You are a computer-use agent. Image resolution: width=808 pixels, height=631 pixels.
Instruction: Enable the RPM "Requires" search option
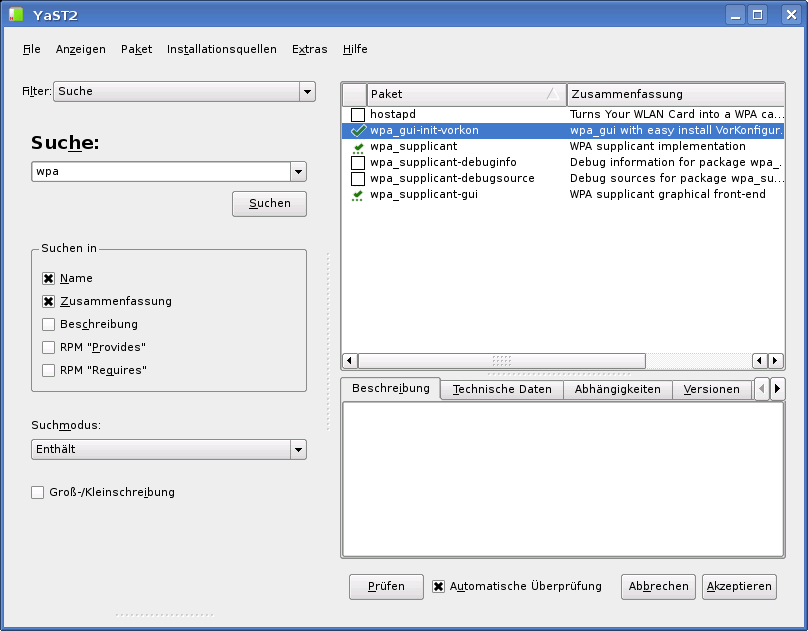pyautogui.click(x=48, y=370)
